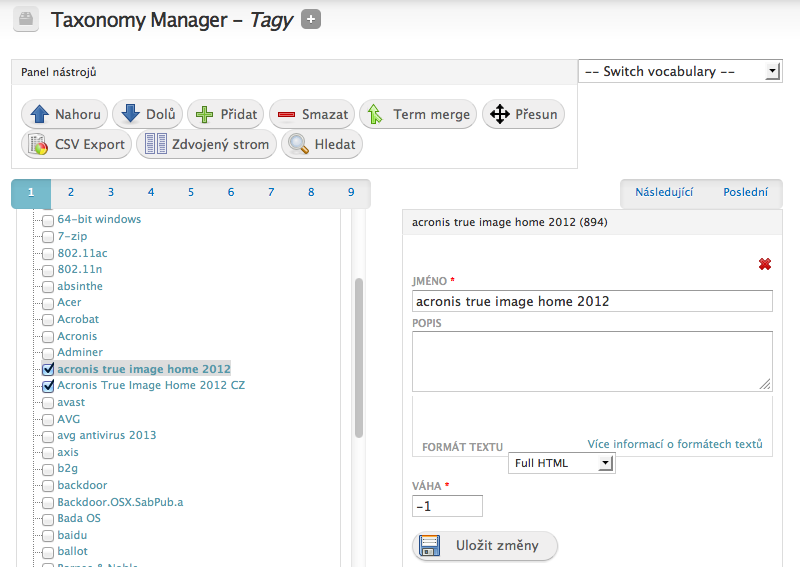
Task: Open the Acronis term link
Action: [77, 336]
